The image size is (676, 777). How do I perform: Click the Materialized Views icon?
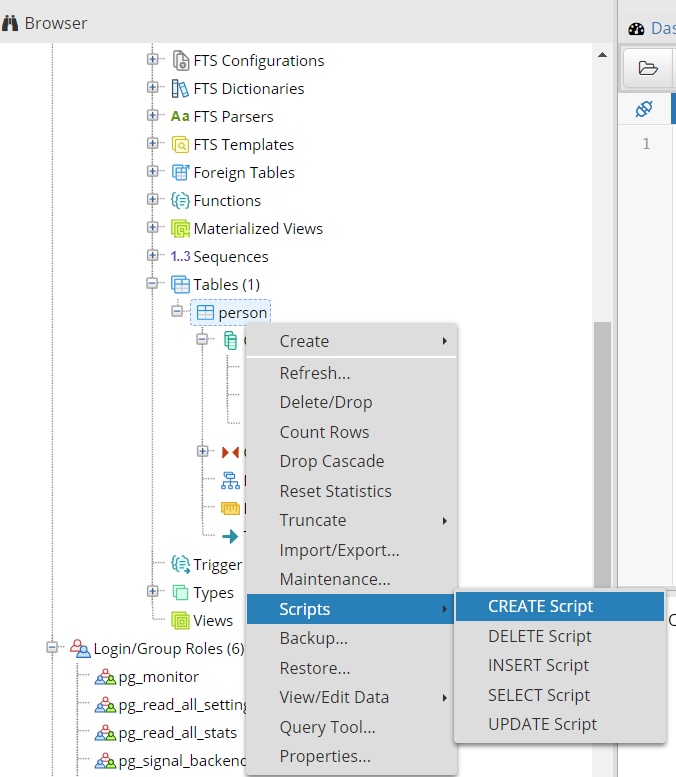point(180,228)
